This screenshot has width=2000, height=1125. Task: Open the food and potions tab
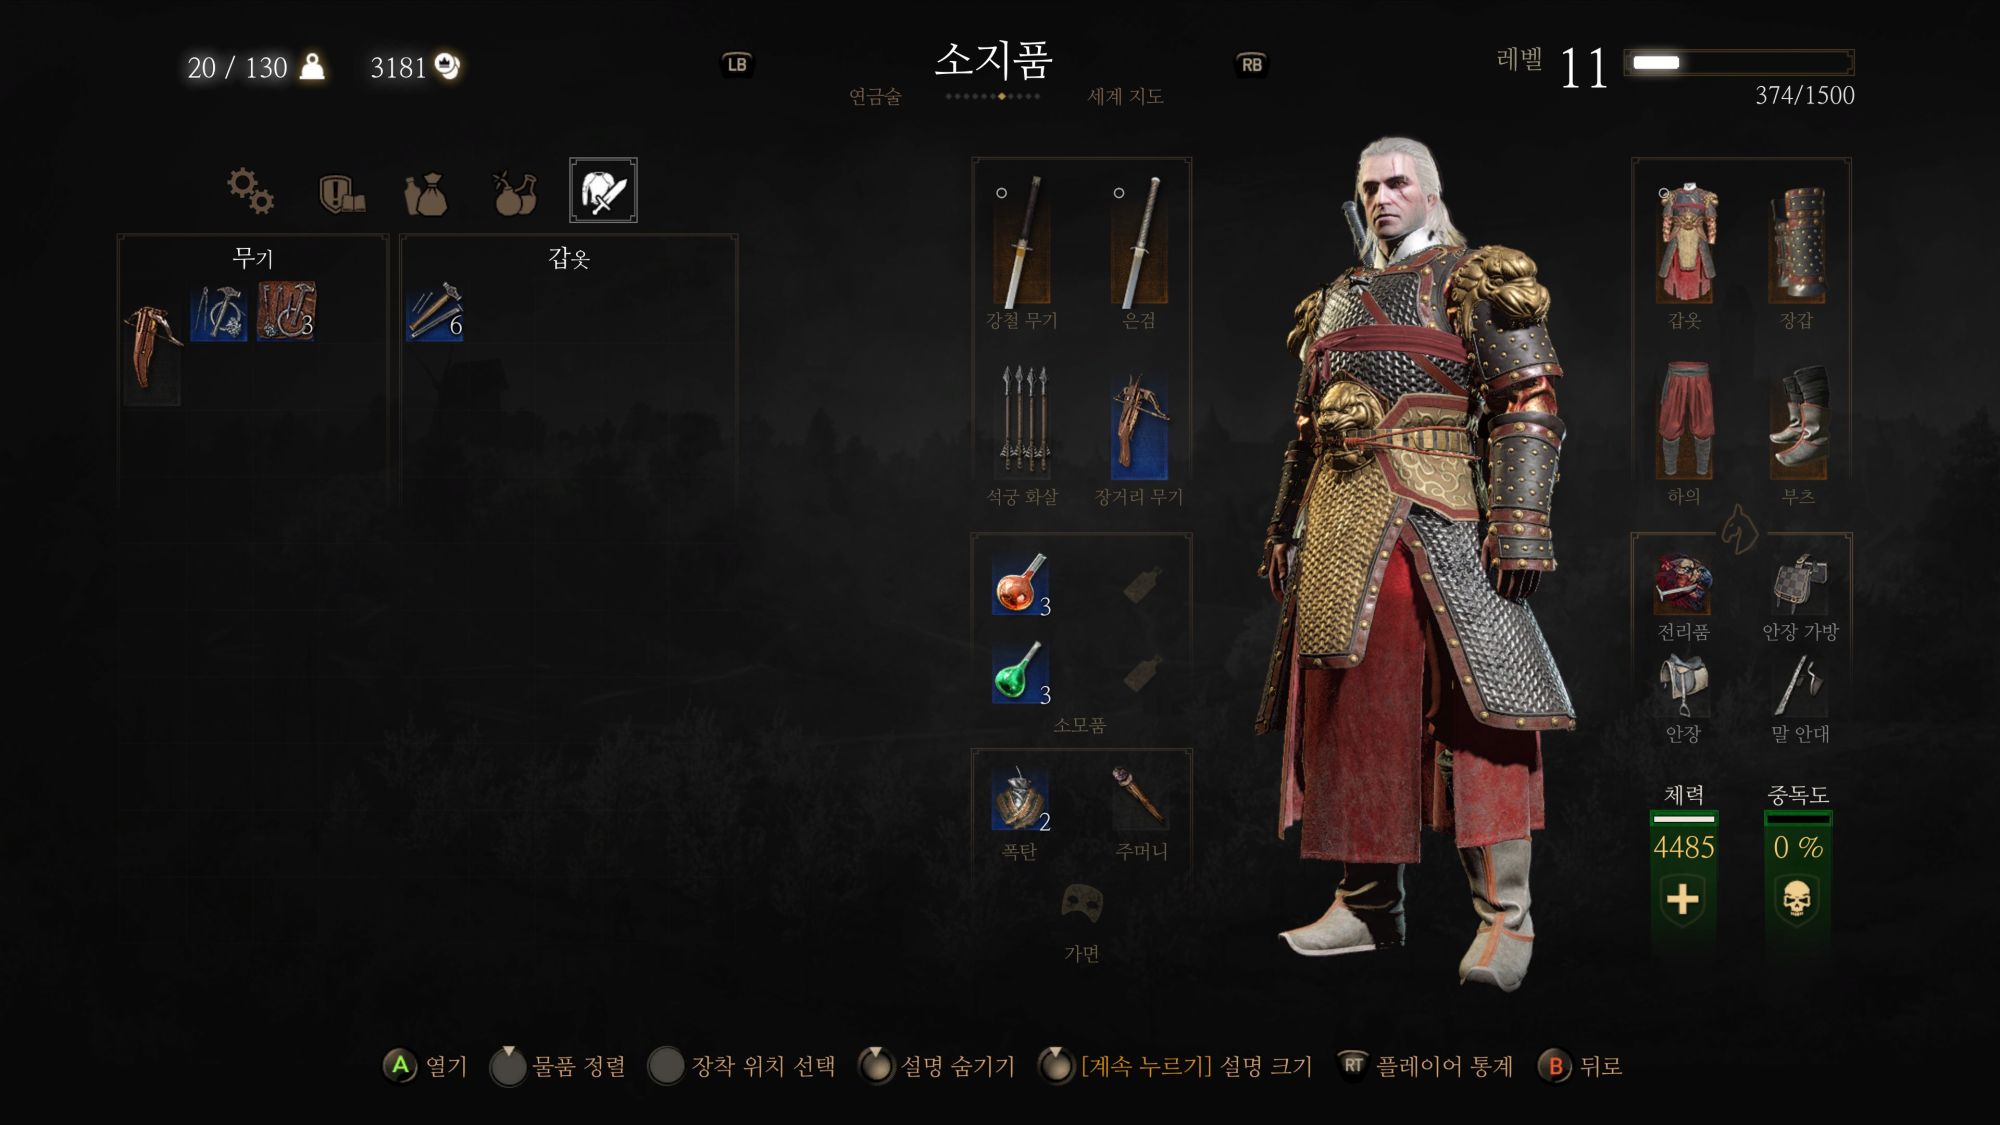pyautogui.click(x=515, y=193)
